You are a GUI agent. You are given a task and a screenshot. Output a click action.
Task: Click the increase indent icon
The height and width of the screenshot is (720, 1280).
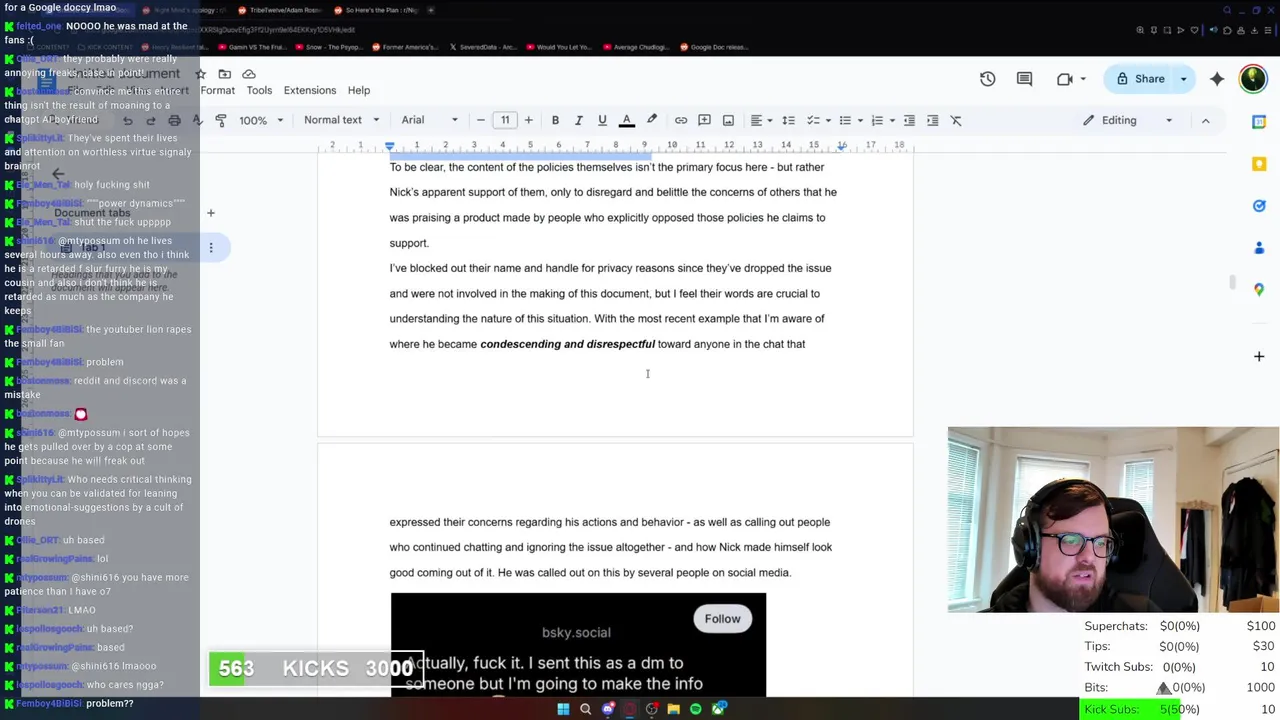pos(932,120)
